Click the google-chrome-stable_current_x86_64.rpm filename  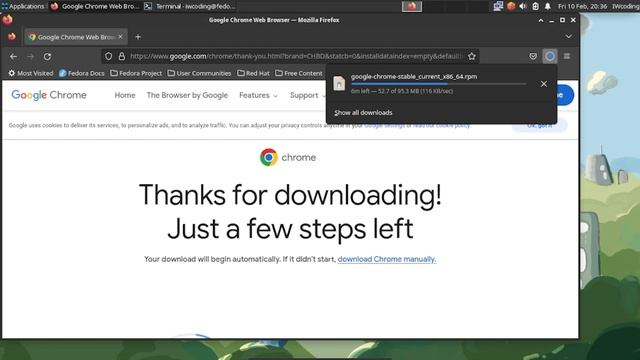pyautogui.click(x=414, y=76)
